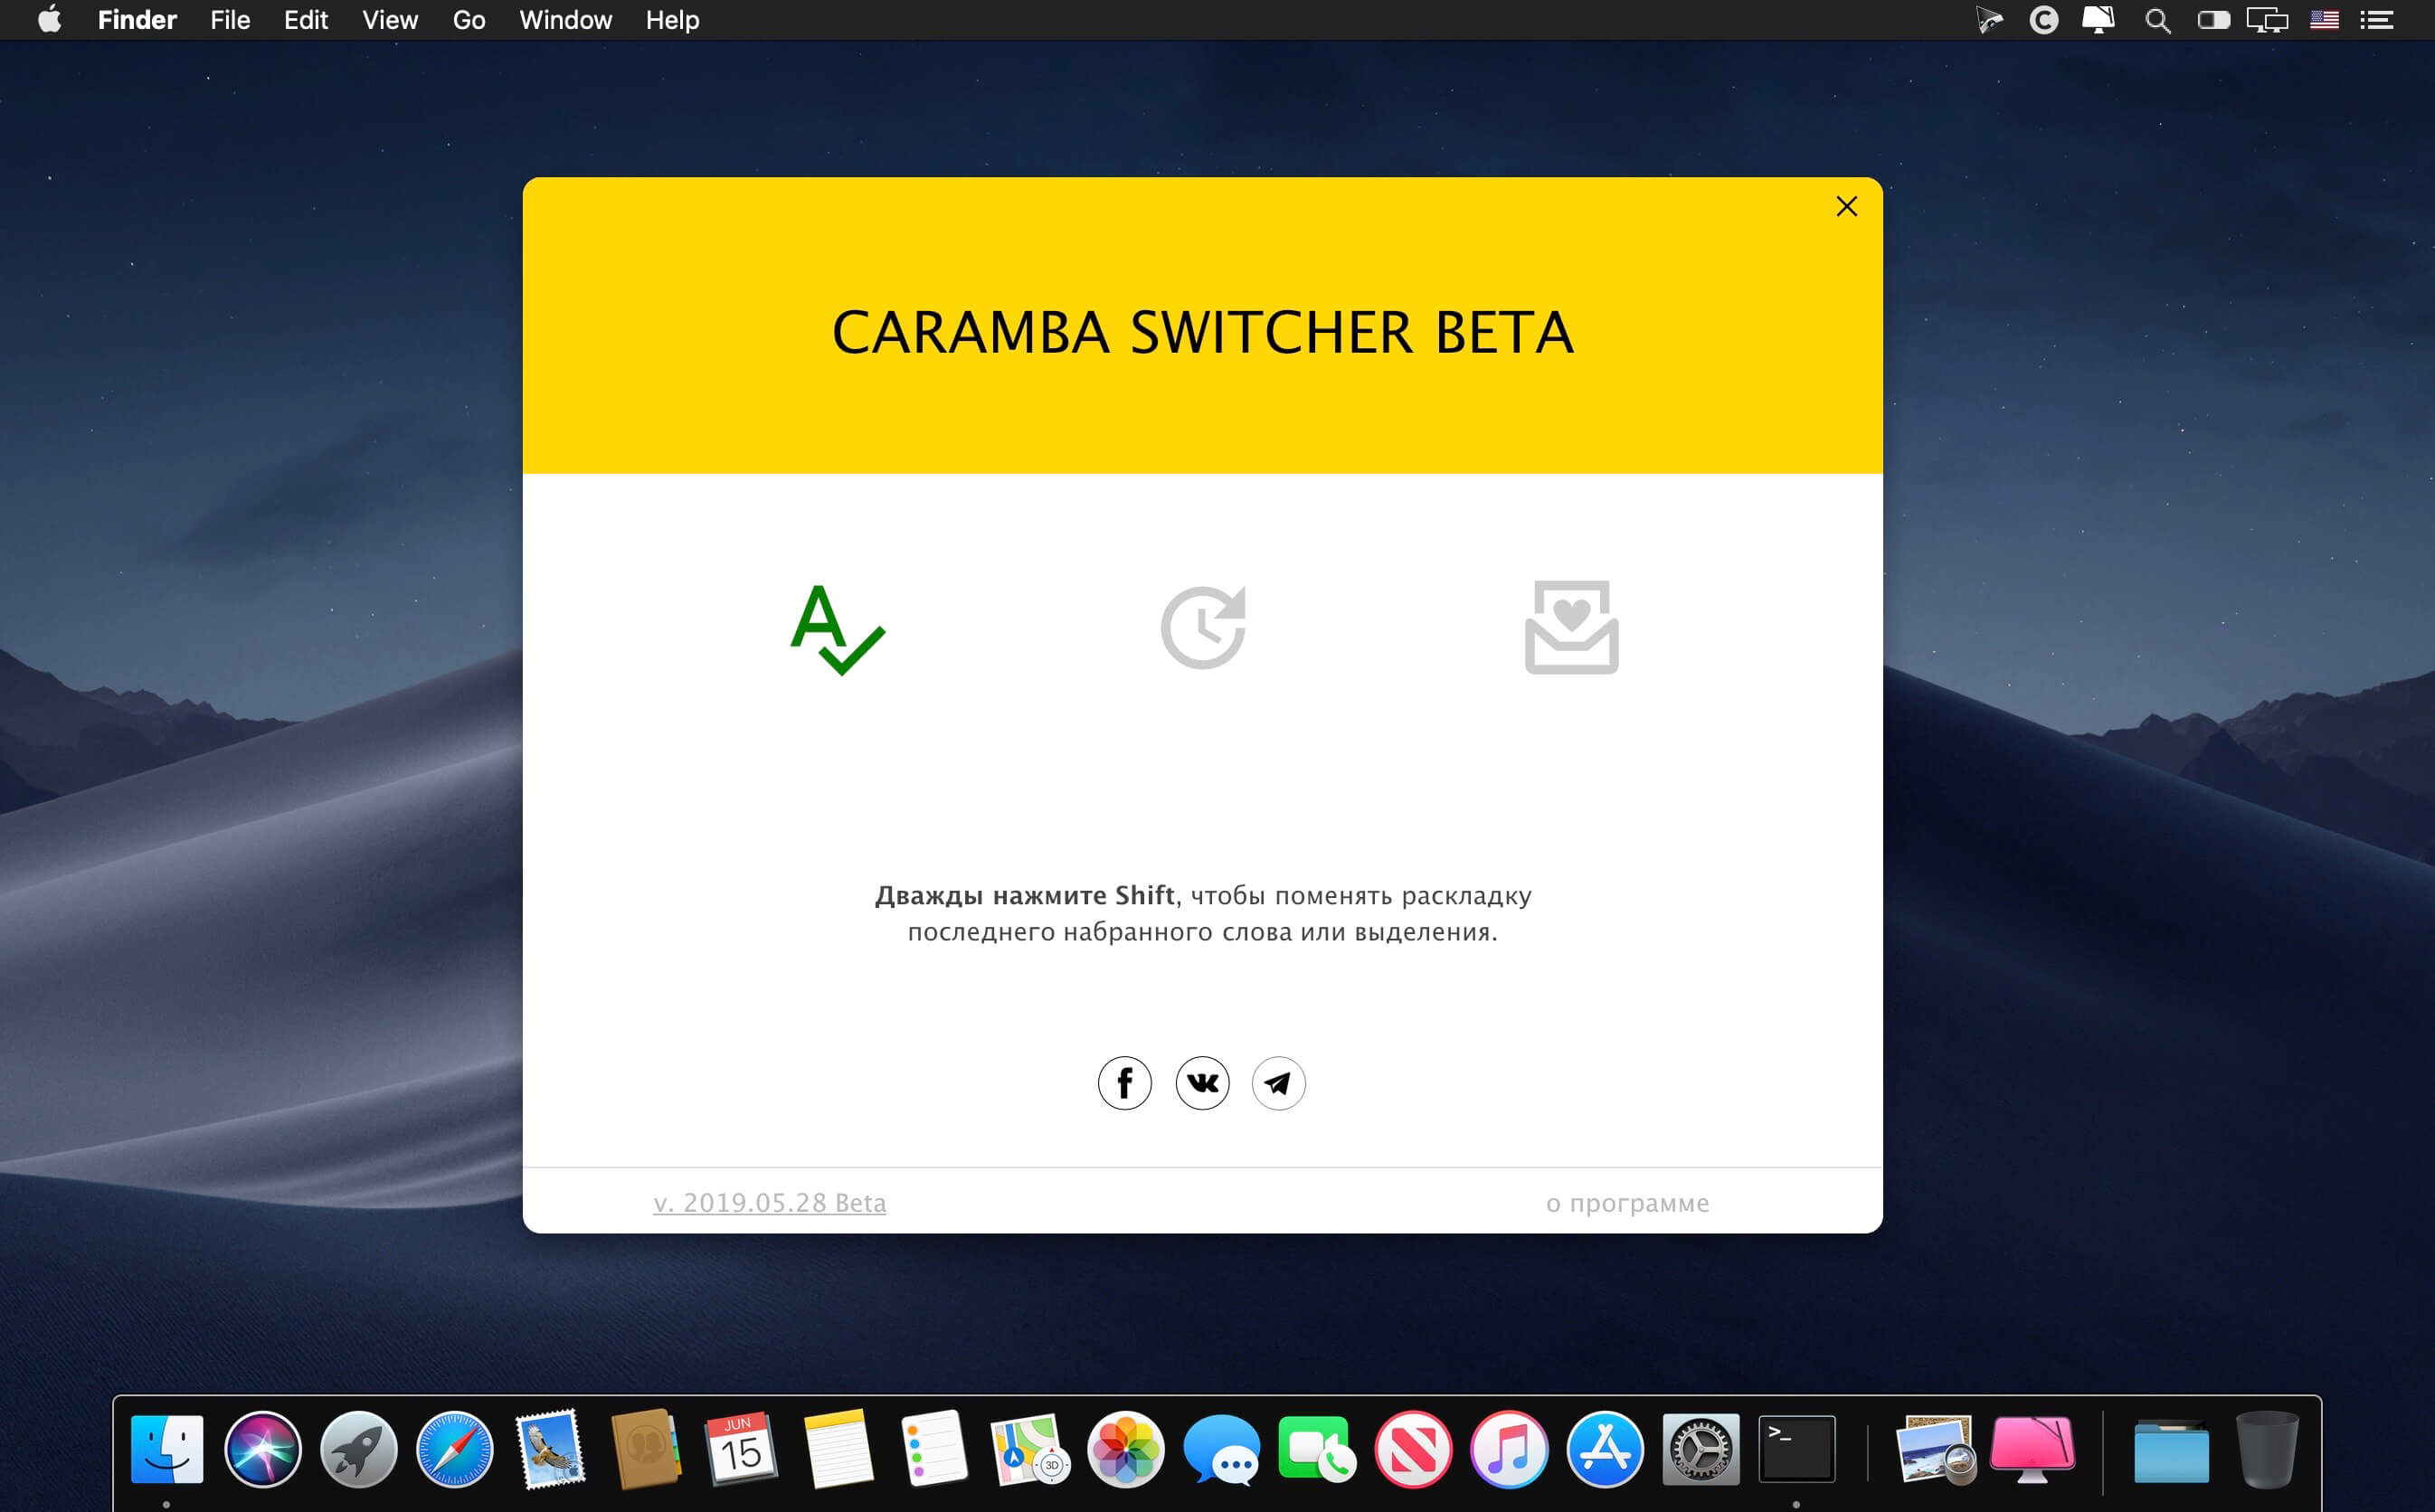Click the screen-sharing icon beside Caramba icon

point(2098,20)
